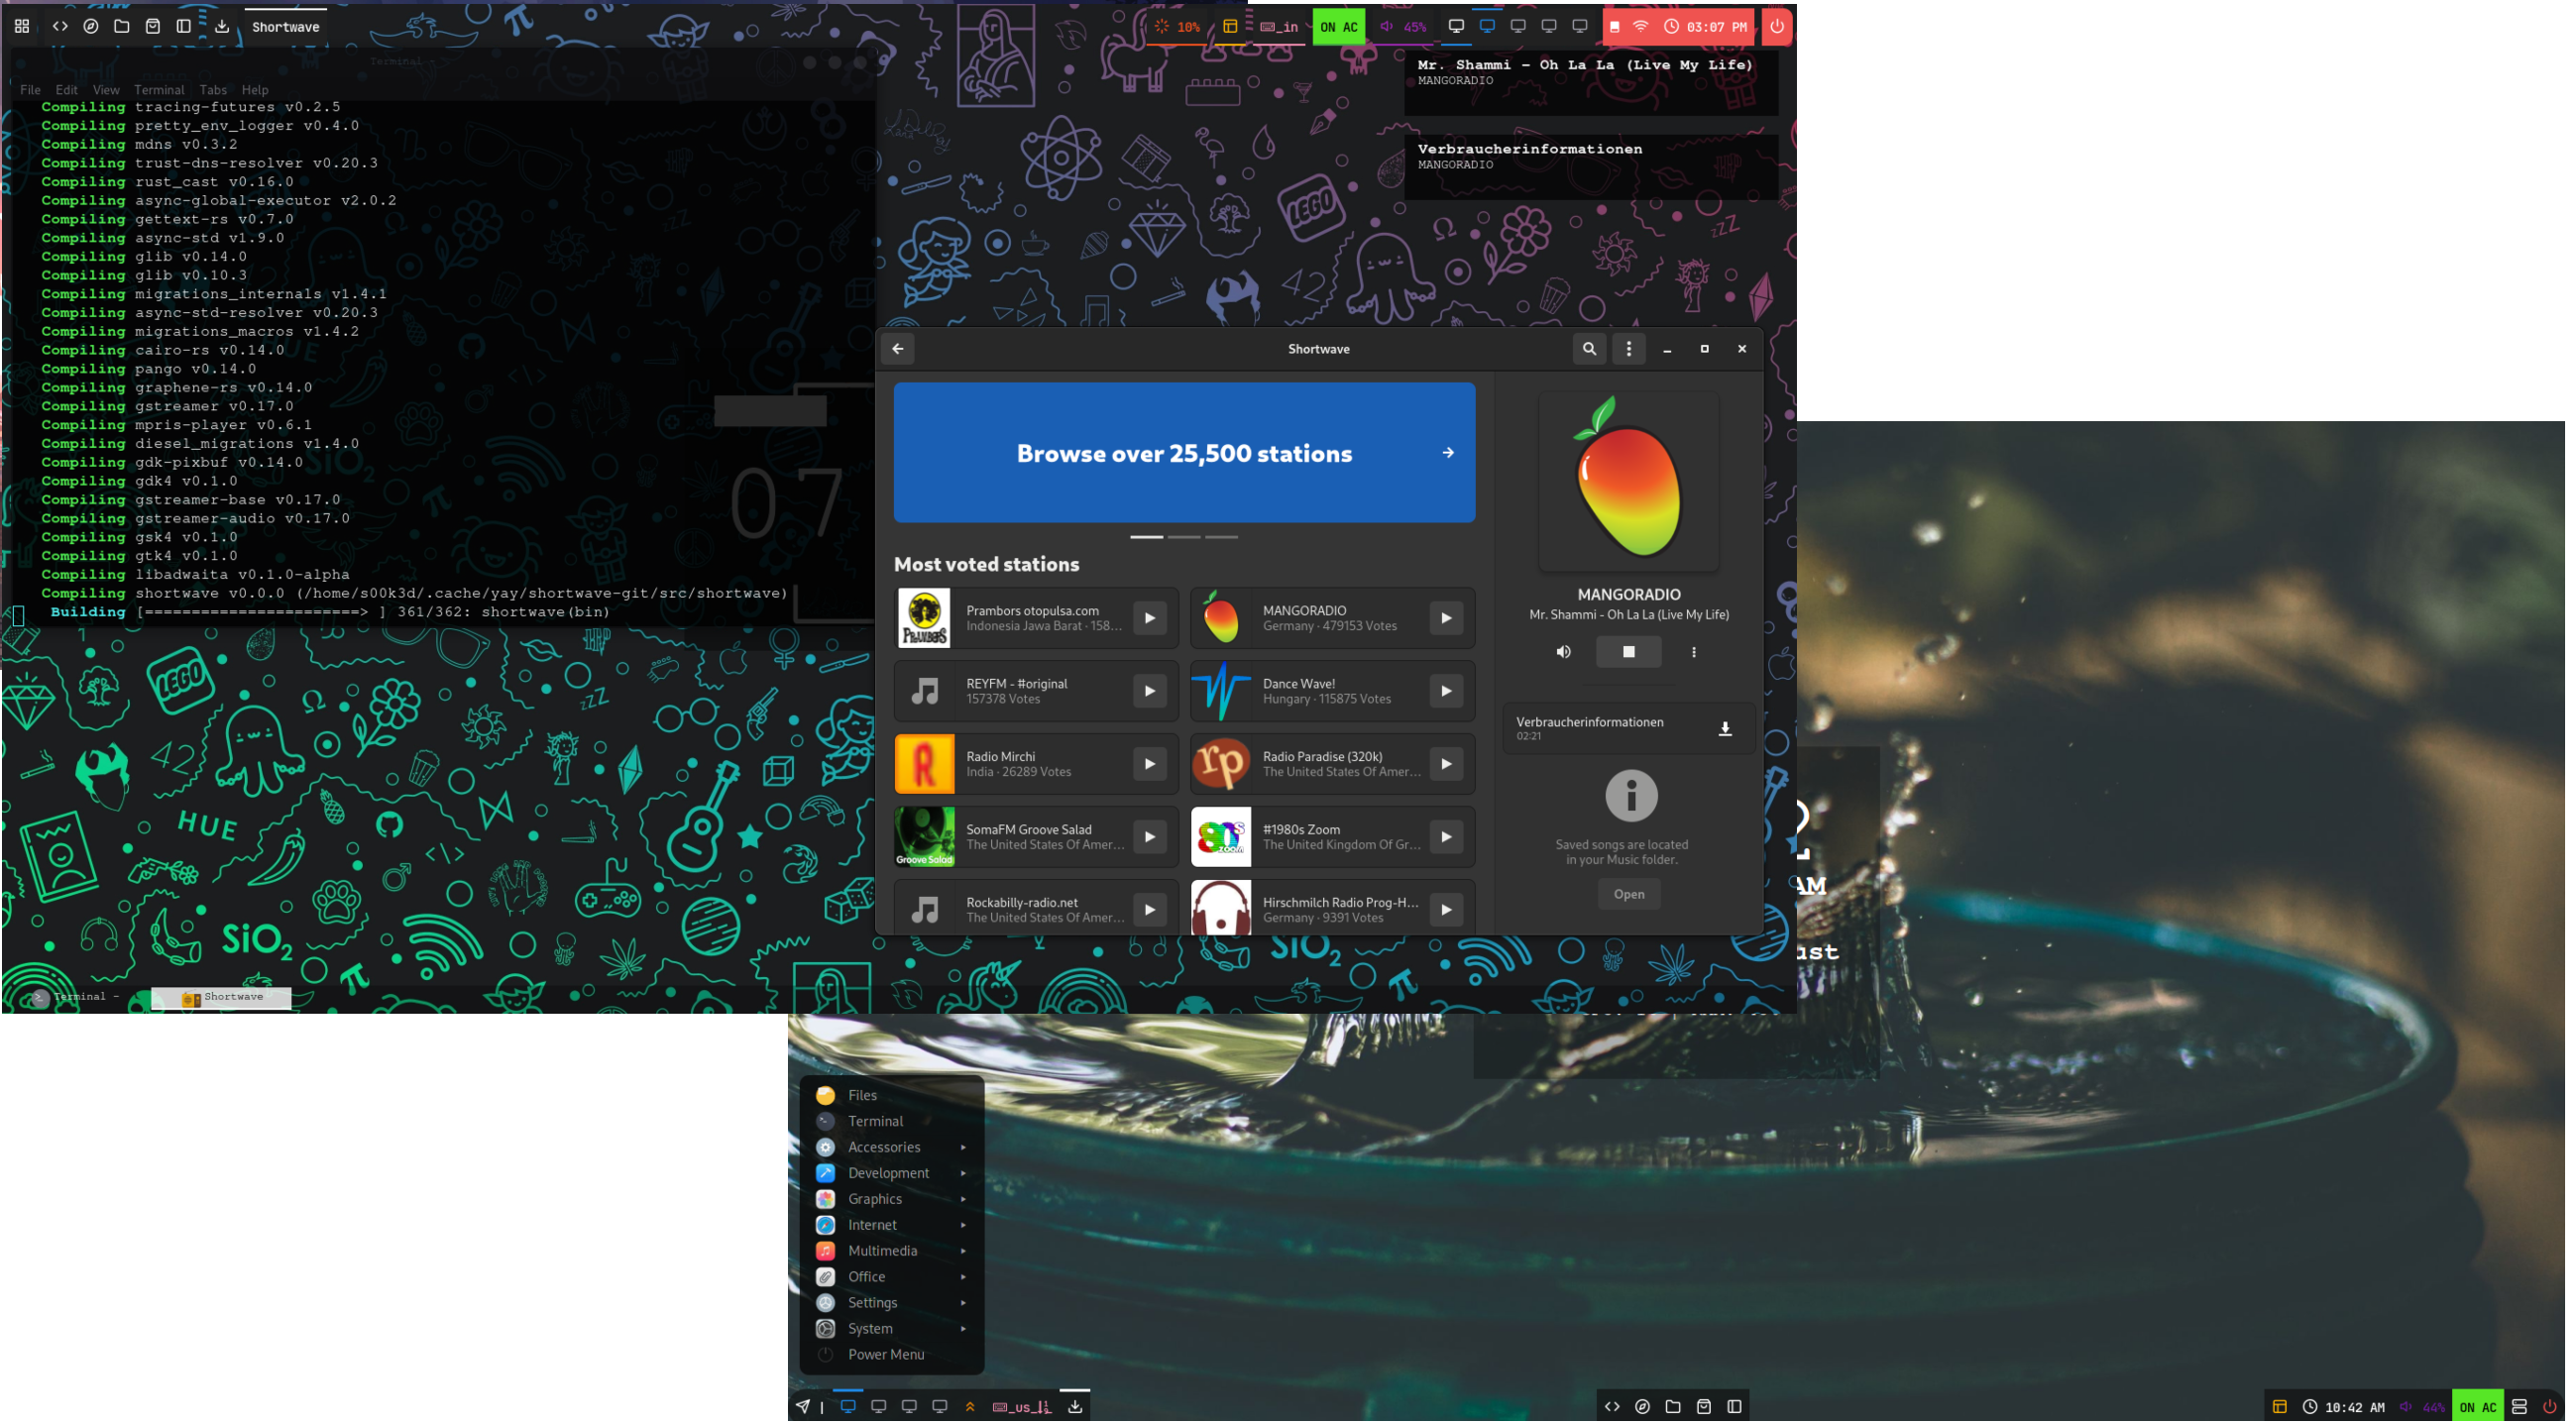
Task: Click the MANGORADIO station logo icon
Action: (1221, 617)
